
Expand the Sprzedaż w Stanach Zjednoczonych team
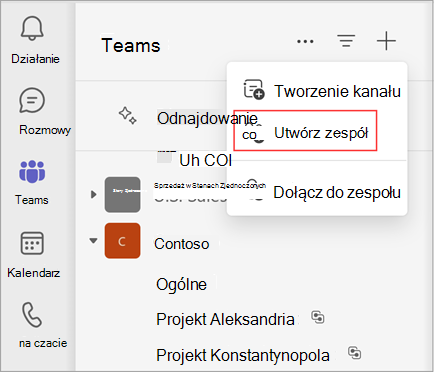(x=94, y=194)
